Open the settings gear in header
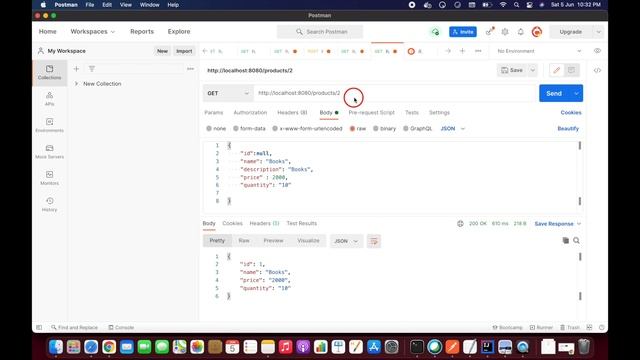This screenshot has width=640, height=360. 505,32
